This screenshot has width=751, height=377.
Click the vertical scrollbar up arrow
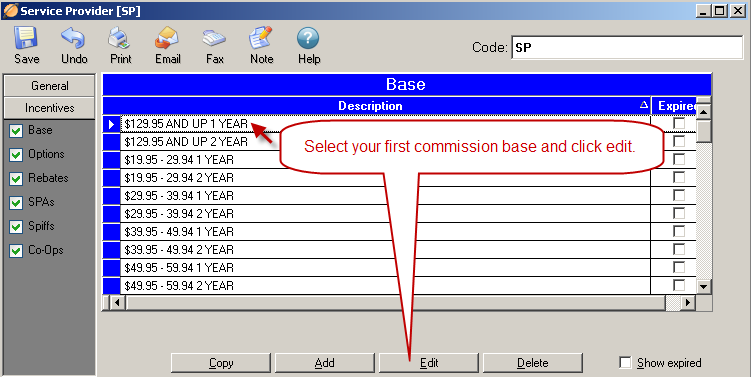pos(703,112)
